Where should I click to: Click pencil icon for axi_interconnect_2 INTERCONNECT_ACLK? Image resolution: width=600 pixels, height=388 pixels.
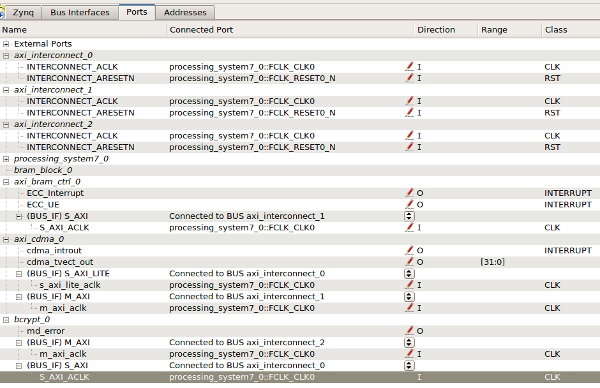pyautogui.click(x=409, y=135)
